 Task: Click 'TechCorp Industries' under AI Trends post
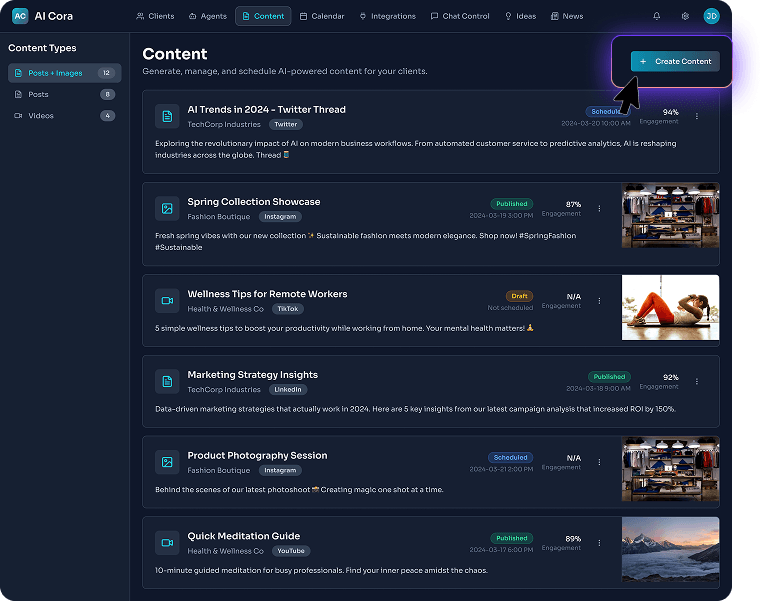[x=224, y=125]
